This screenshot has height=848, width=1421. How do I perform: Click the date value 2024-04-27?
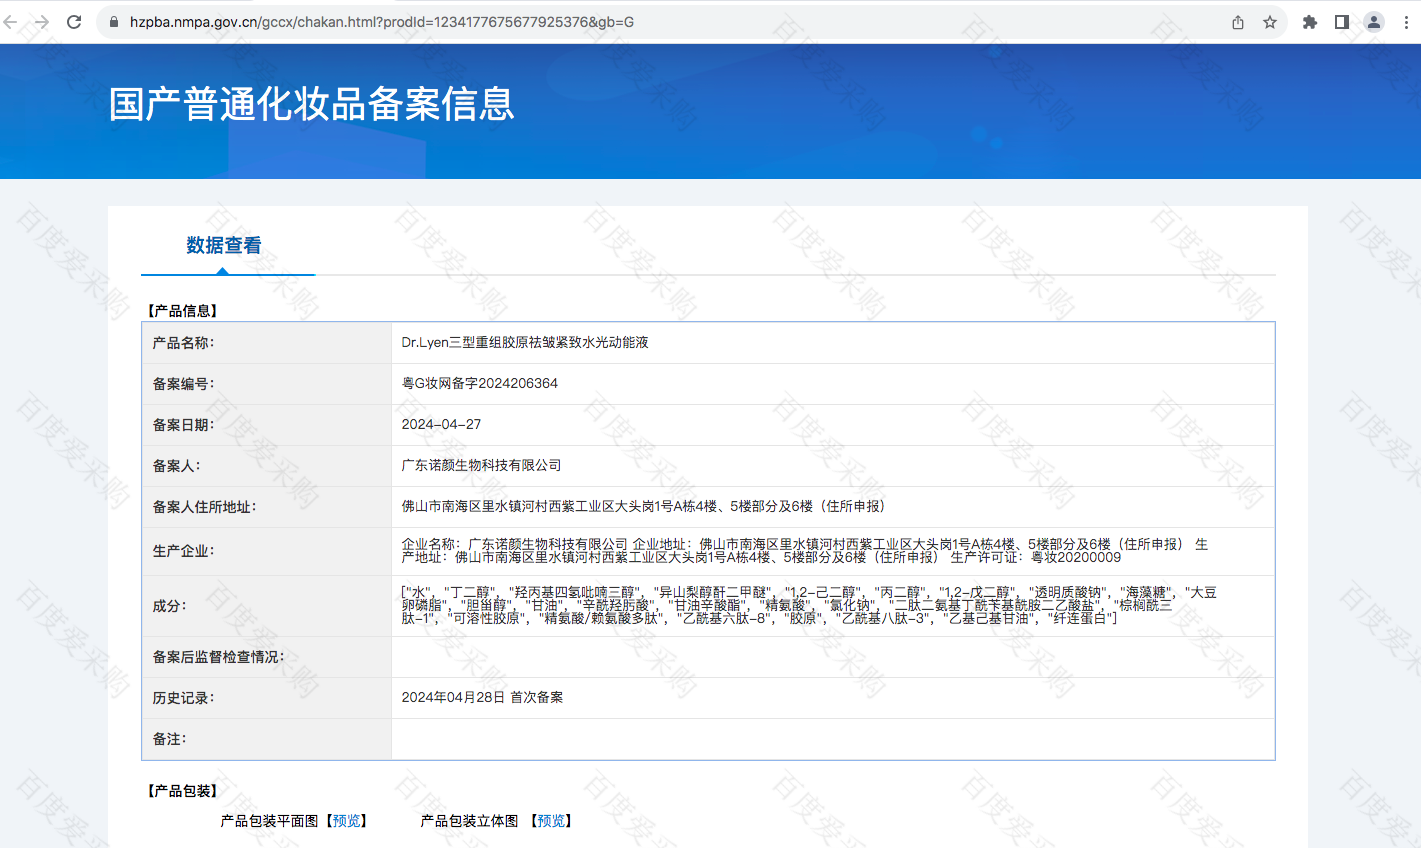click(441, 424)
